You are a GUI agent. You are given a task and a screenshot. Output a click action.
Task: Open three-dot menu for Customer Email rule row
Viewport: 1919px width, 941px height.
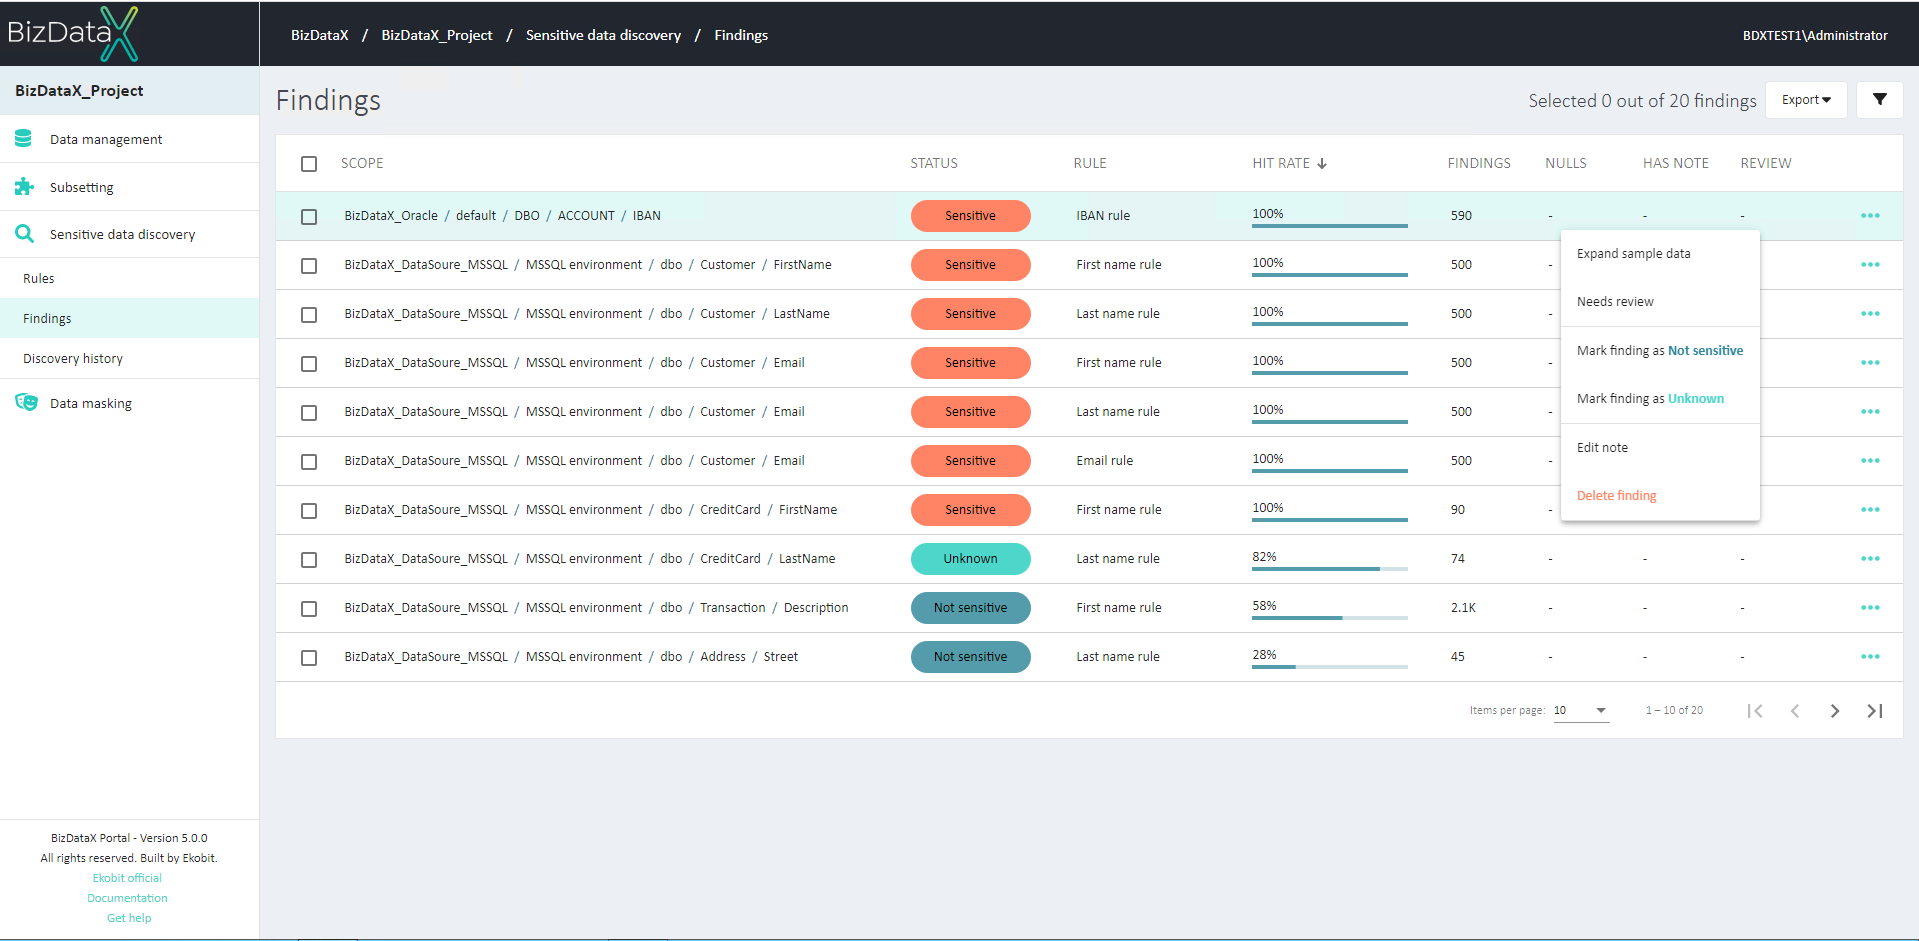(x=1870, y=461)
